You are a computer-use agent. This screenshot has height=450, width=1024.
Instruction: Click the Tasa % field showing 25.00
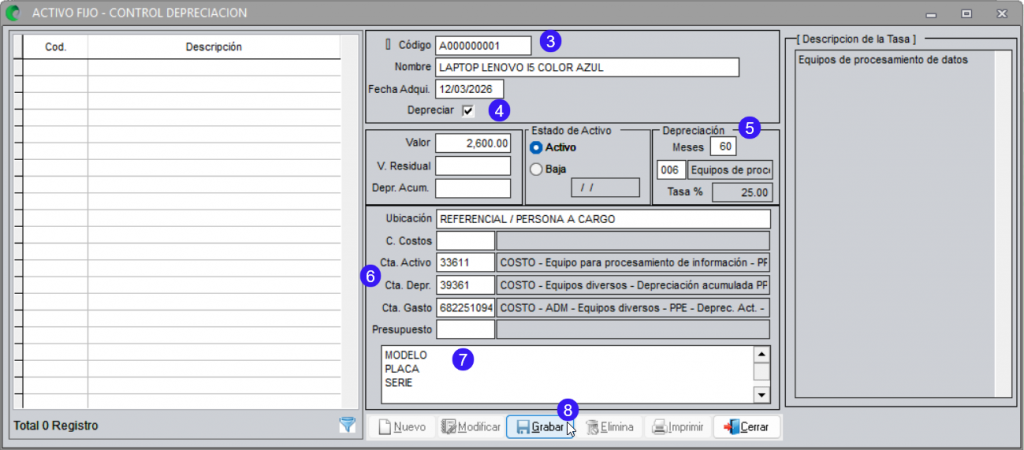pyautogui.click(x=742, y=193)
